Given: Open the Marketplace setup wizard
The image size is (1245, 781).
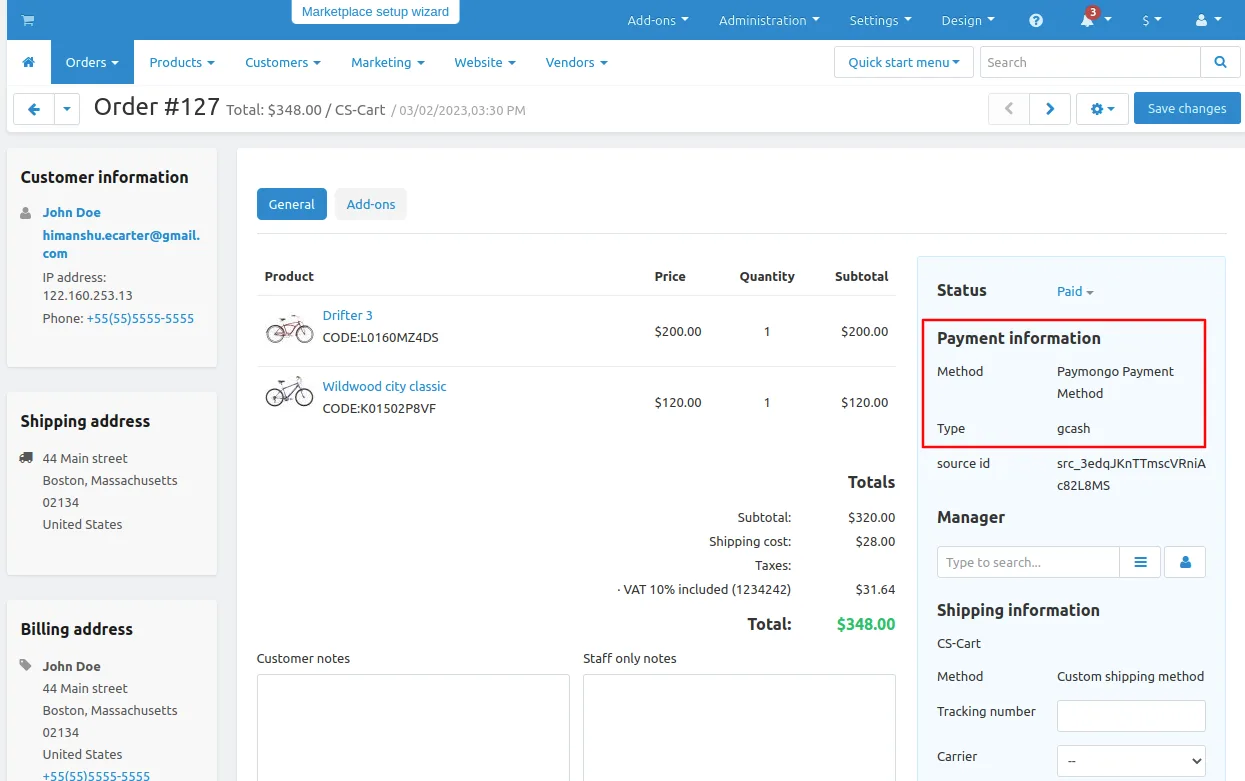Looking at the screenshot, I should click(x=375, y=12).
